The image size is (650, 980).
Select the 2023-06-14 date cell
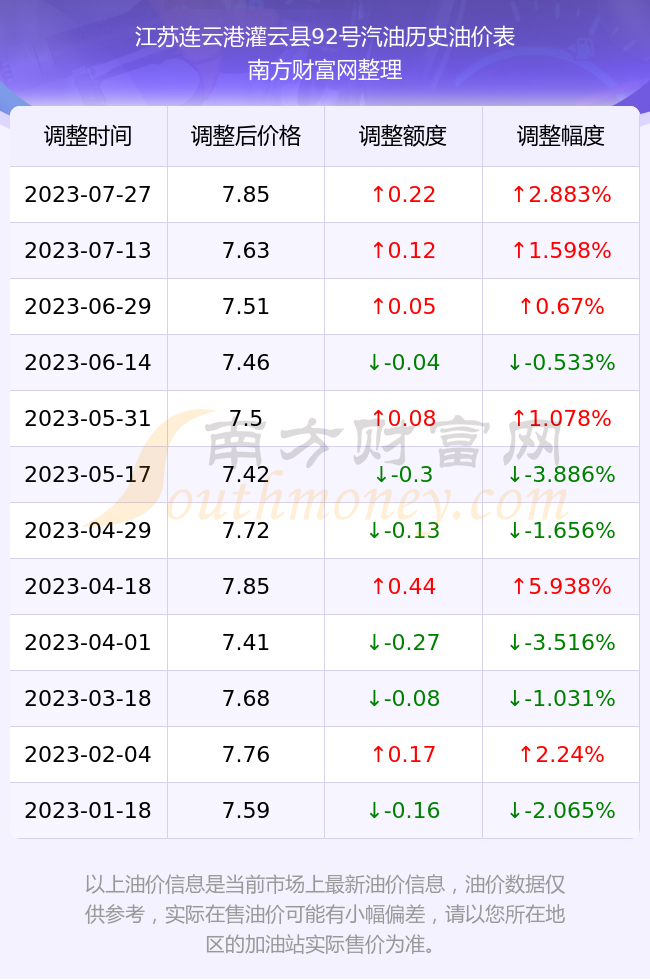click(x=88, y=362)
